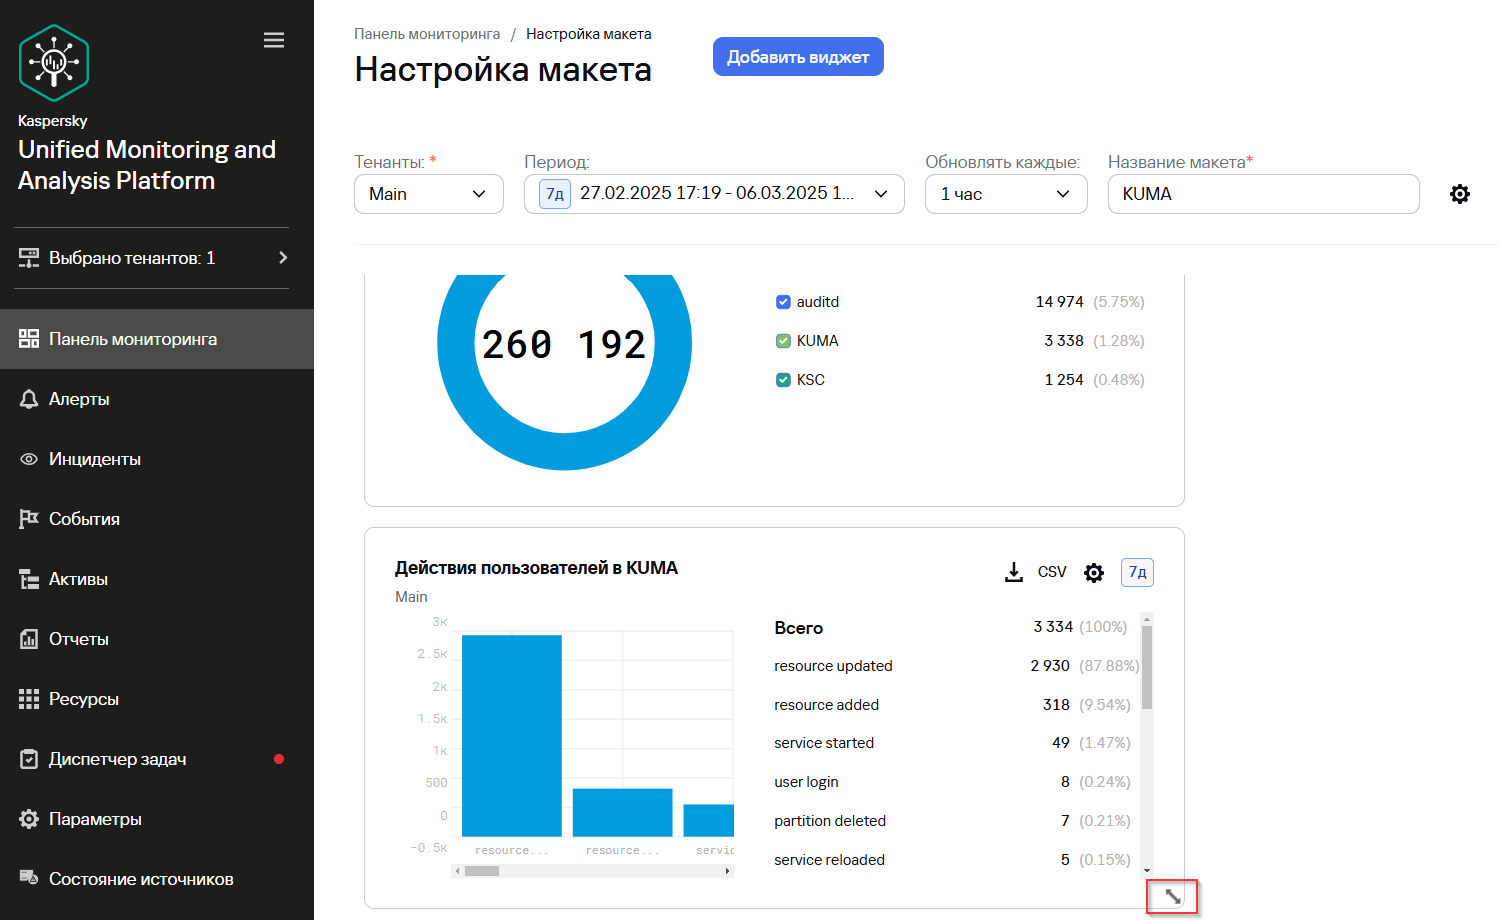Open the События section

coord(157,519)
